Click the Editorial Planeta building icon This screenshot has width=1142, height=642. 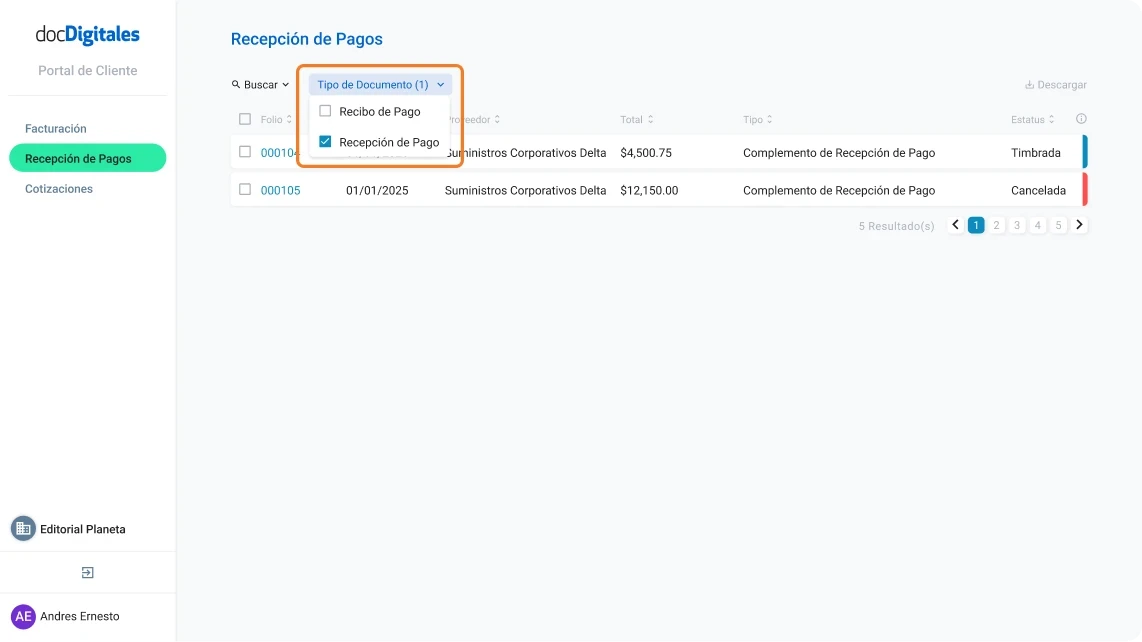pos(22,528)
